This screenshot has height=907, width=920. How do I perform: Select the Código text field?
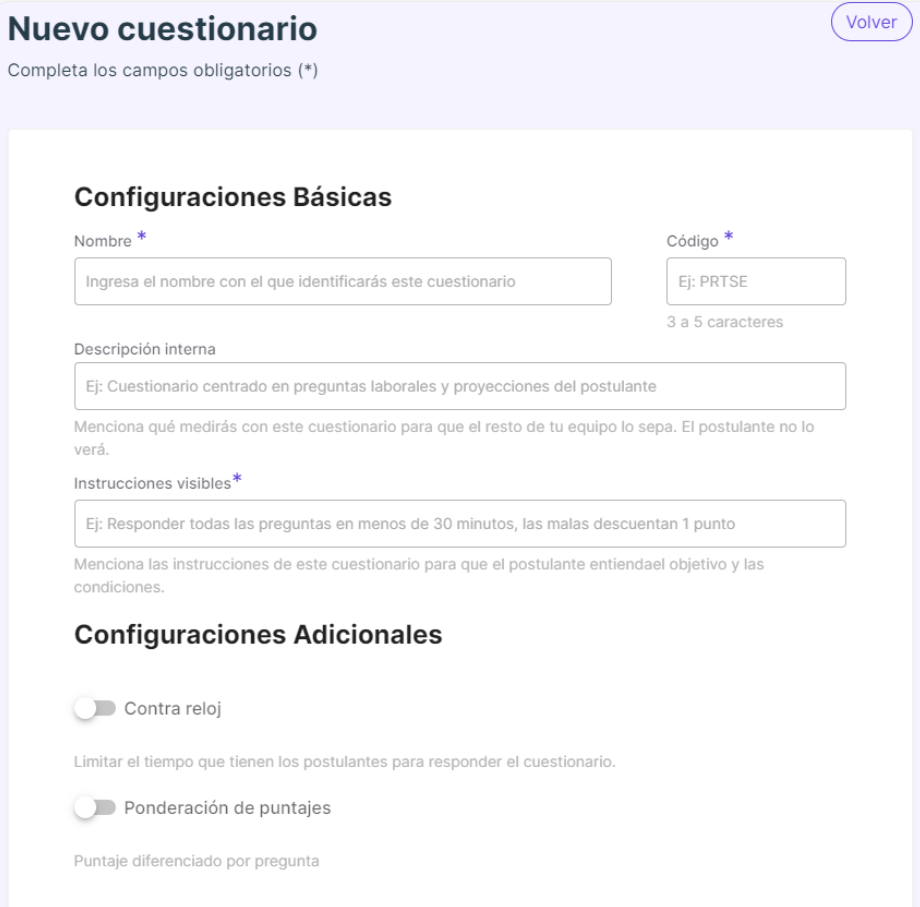point(756,281)
